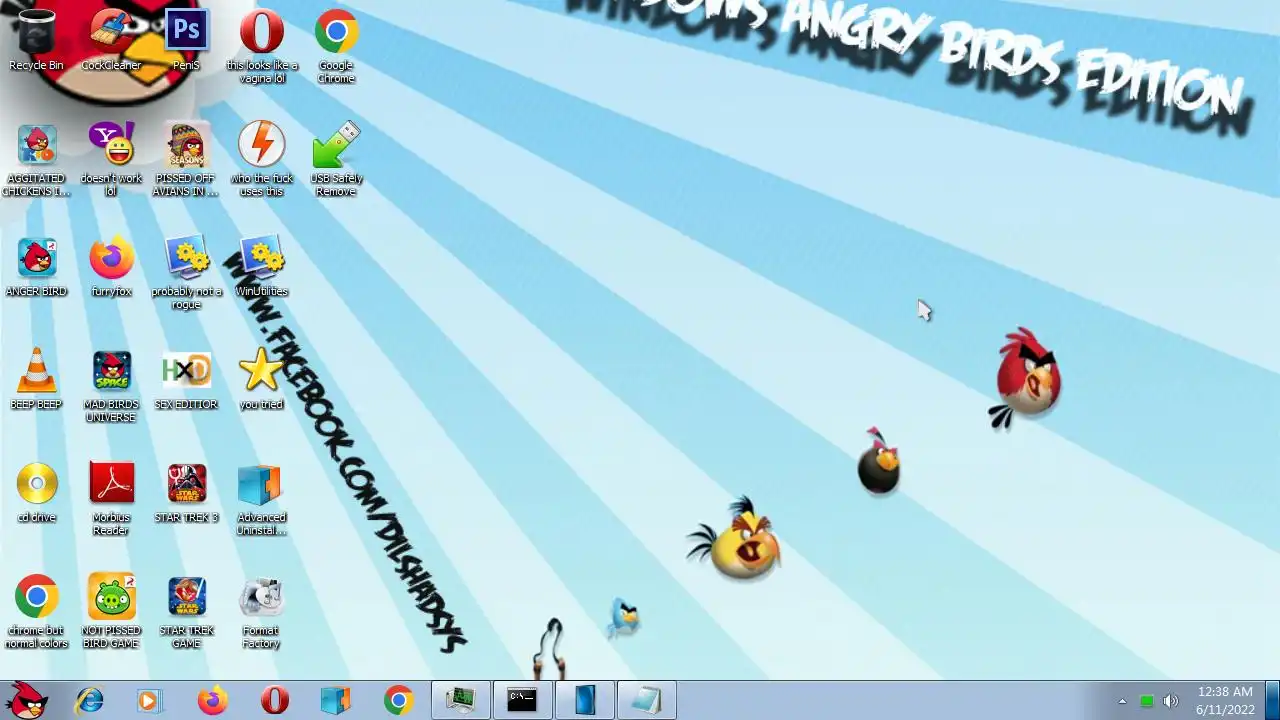Open the cd drive icon

click(x=36, y=493)
